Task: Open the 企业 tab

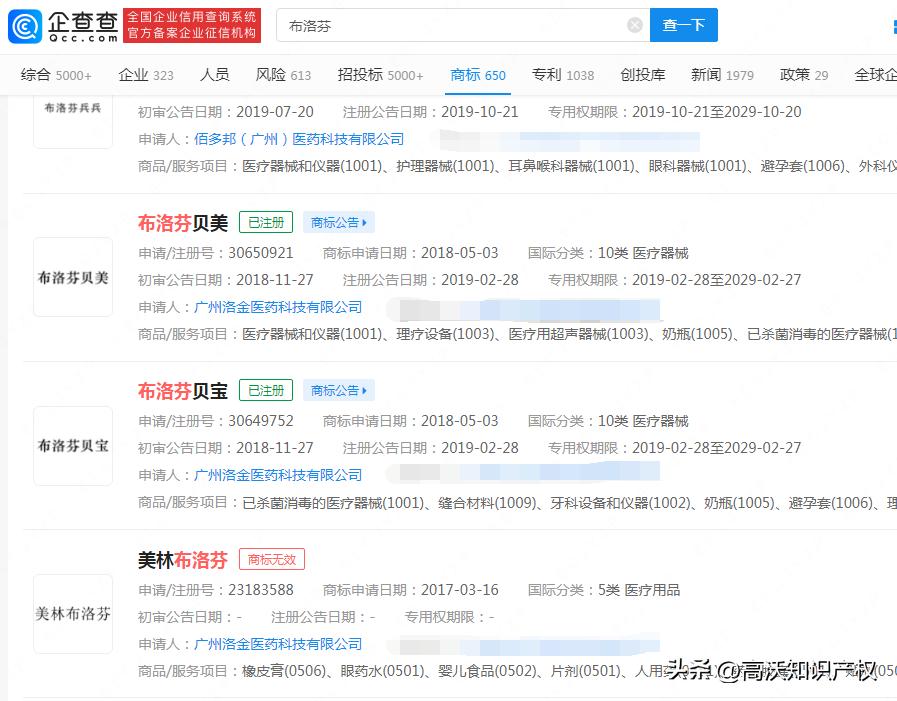Action: tap(145, 75)
